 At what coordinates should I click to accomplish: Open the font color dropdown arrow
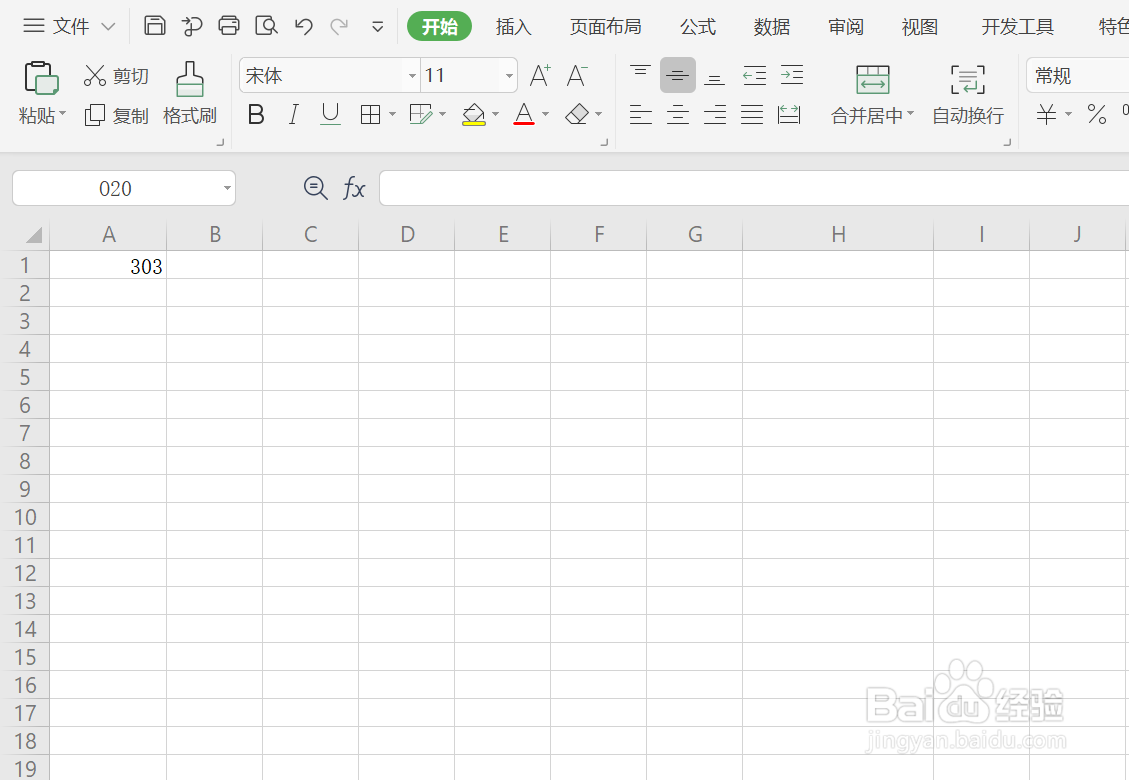tap(546, 115)
